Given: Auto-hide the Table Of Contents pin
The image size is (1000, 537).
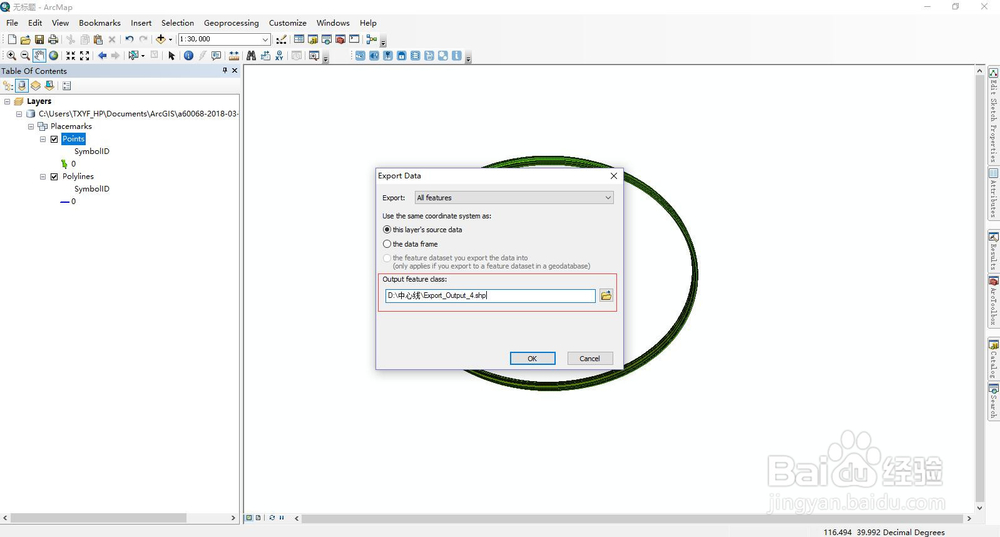Looking at the screenshot, I should click(224, 71).
